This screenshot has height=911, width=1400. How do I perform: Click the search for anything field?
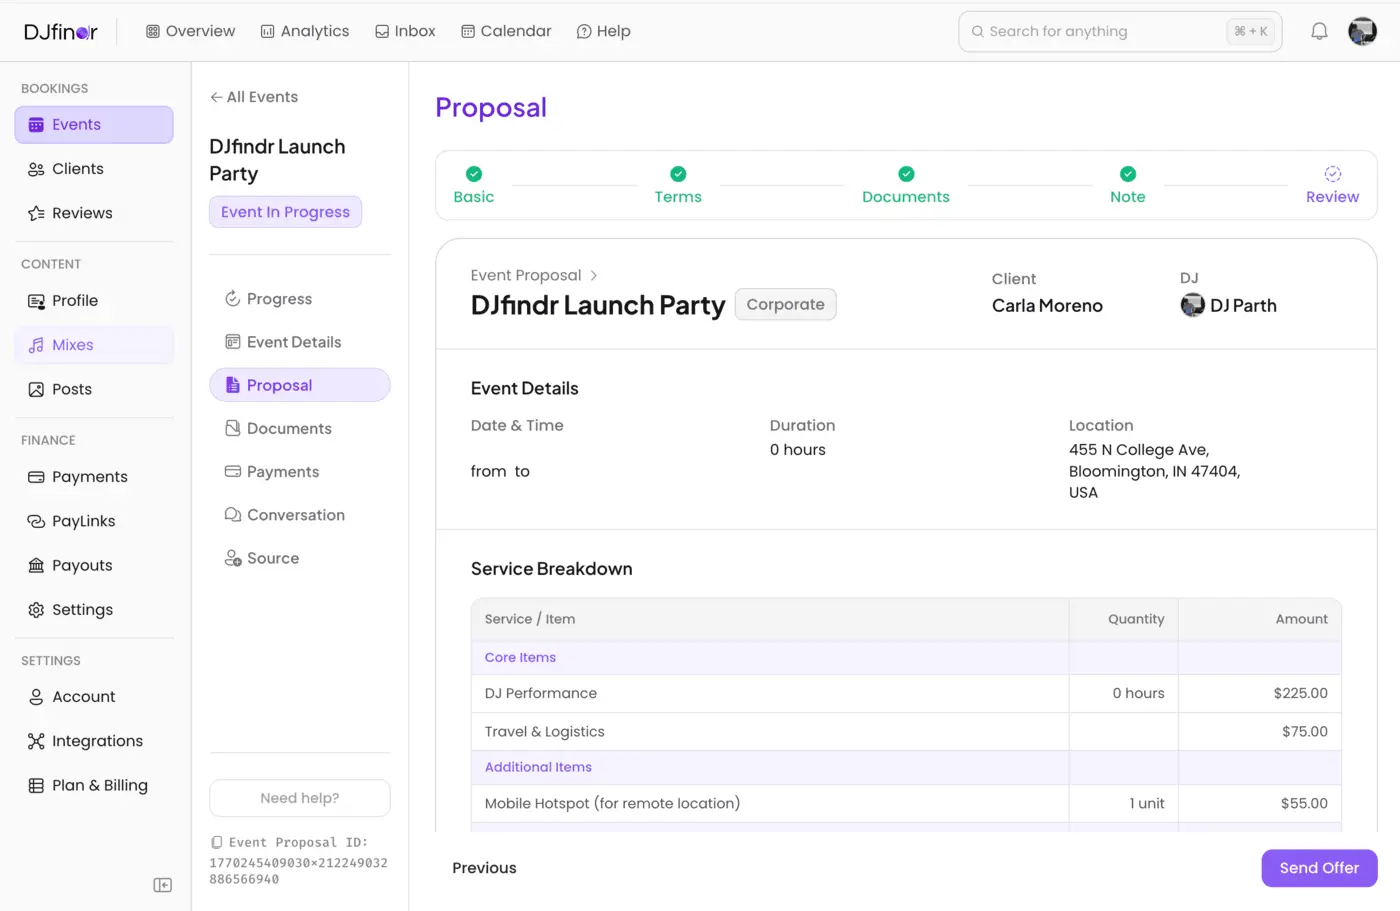pos(1120,31)
